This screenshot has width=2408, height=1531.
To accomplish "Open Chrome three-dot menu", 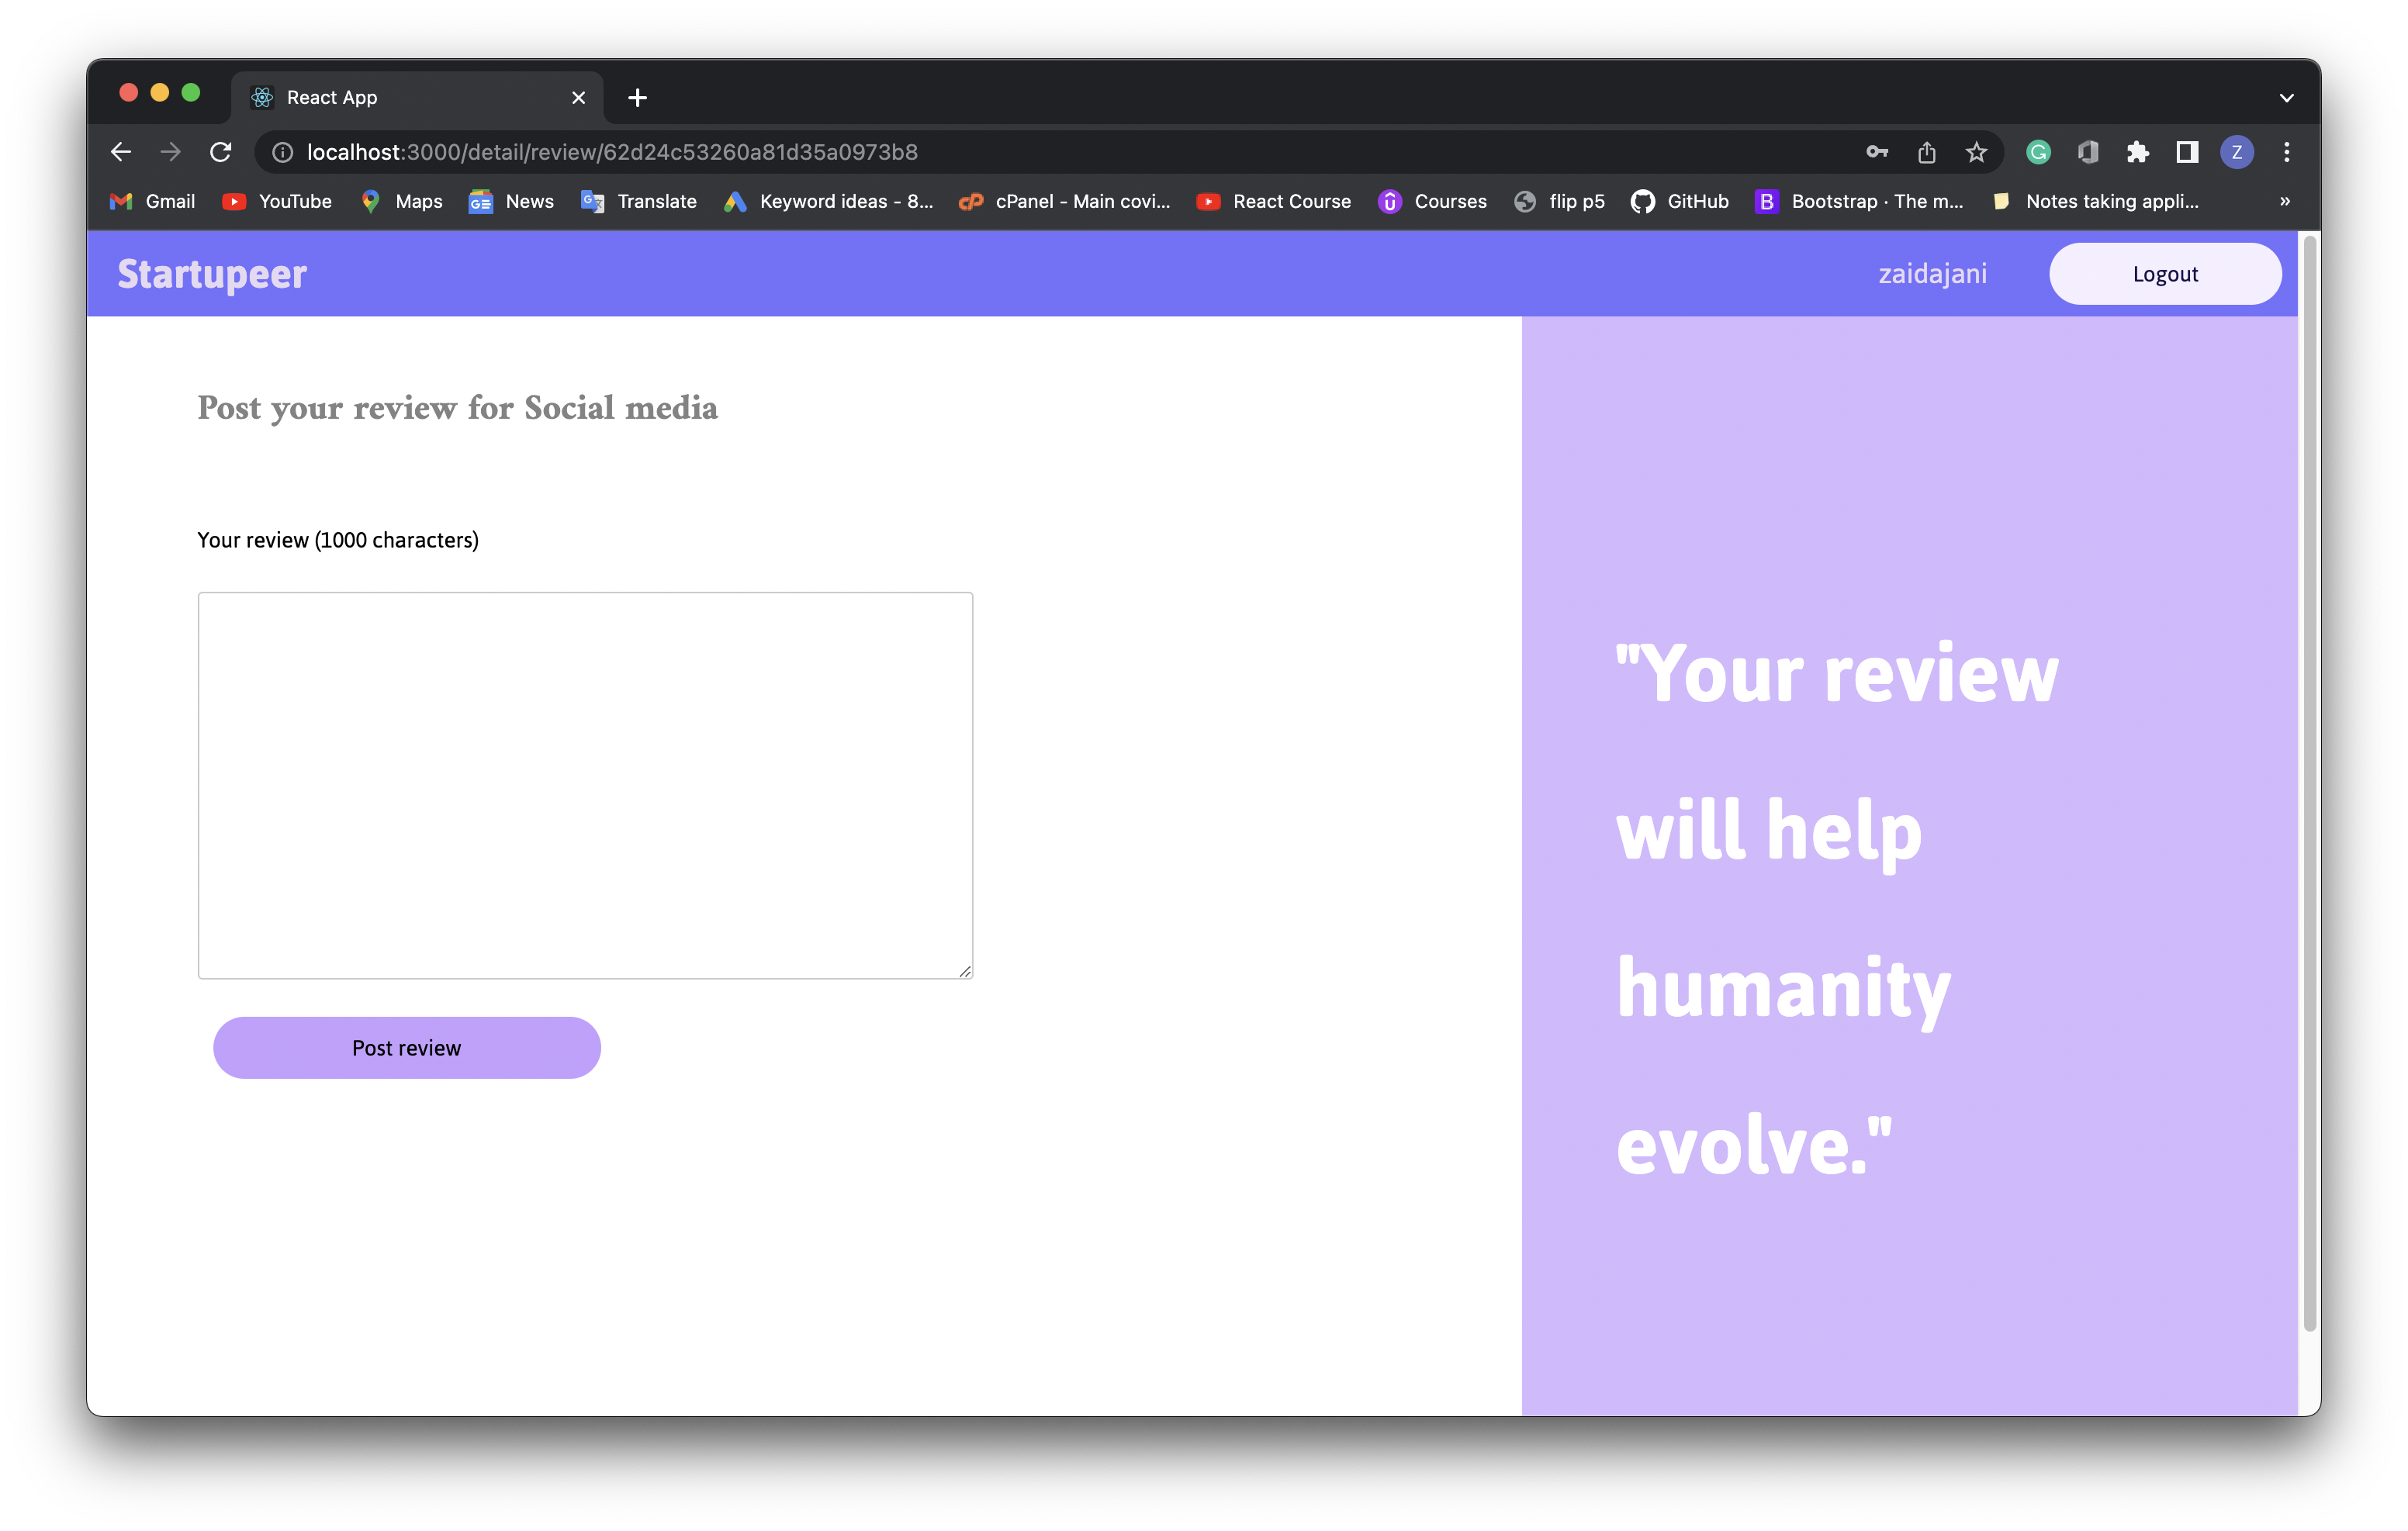I will pos(2287,152).
